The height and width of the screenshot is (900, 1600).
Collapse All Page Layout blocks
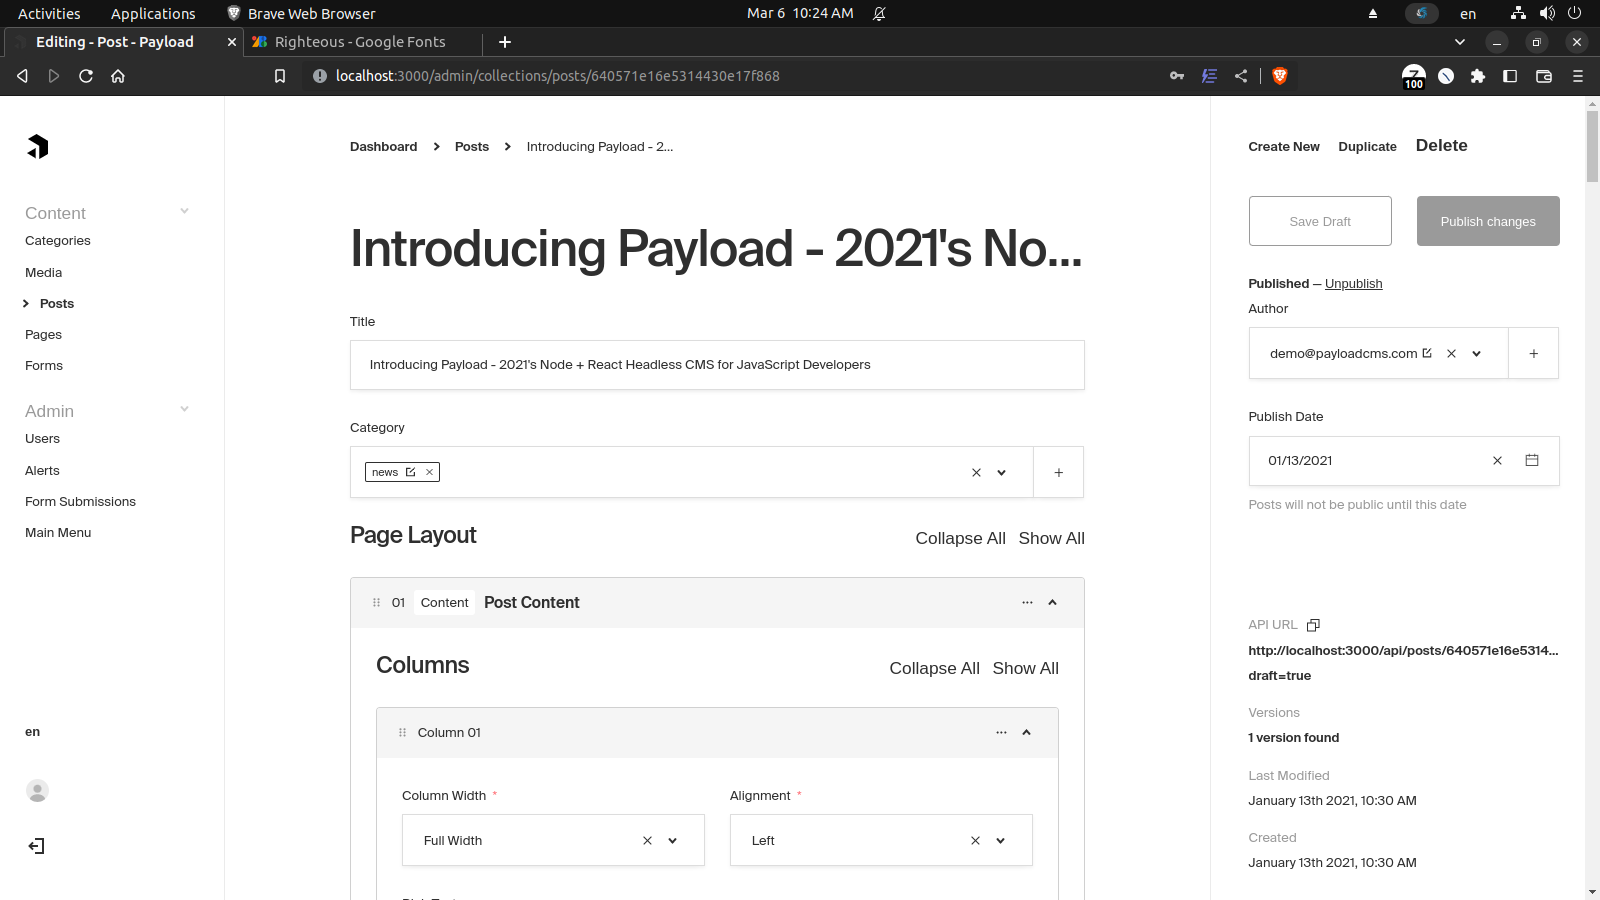click(960, 538)
